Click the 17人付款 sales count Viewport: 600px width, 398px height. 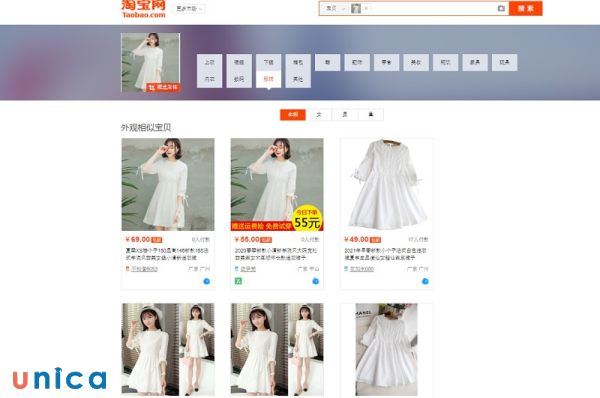tap(418, 240)
